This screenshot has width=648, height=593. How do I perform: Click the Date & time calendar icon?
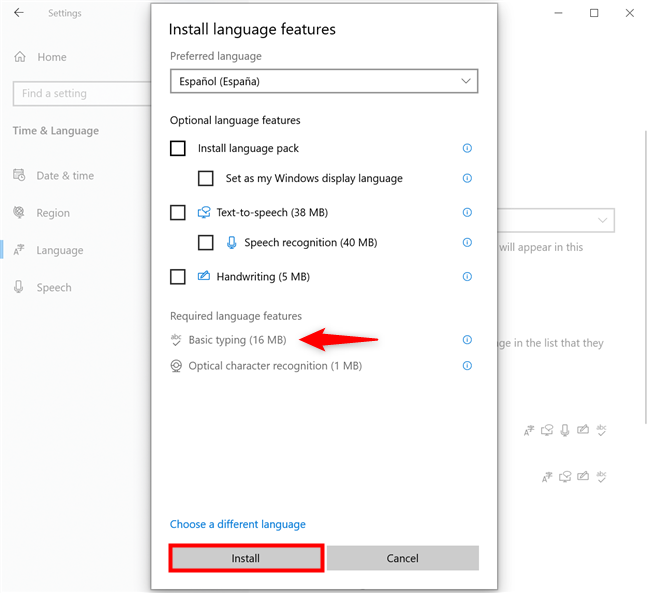[19, 175]
